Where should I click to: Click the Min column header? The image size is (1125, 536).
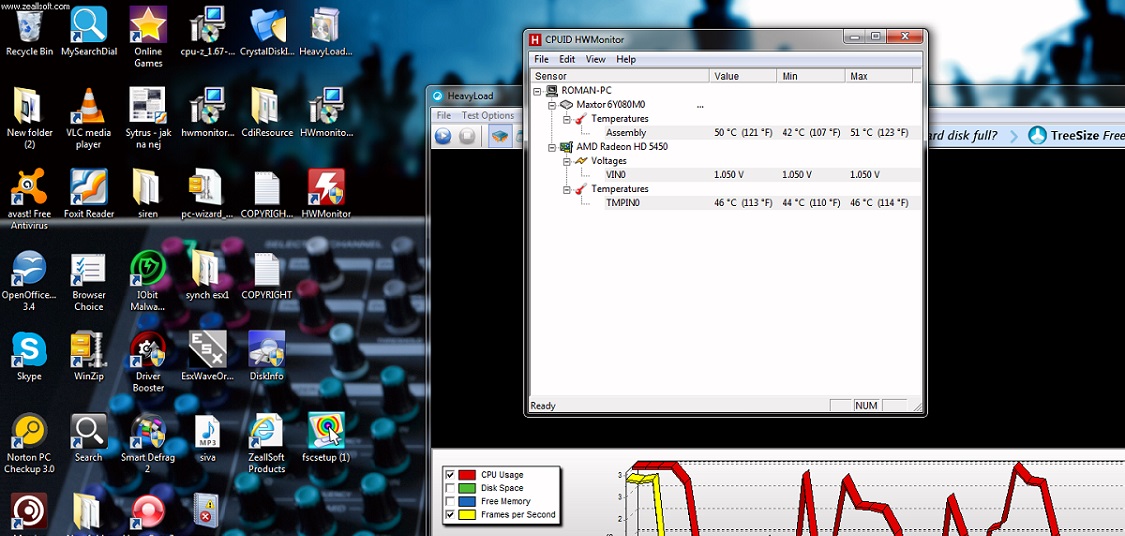coord(811,76)
